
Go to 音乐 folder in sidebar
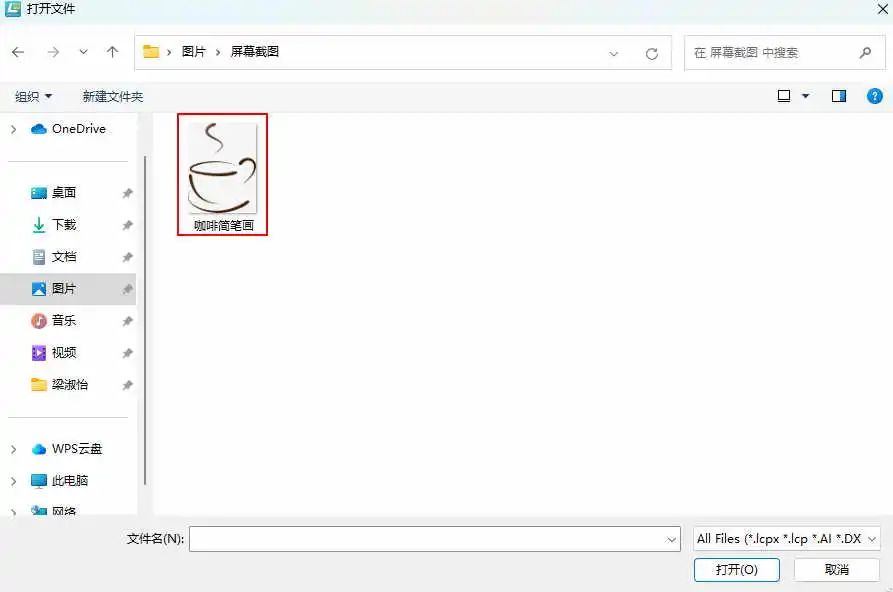(63, 321)
